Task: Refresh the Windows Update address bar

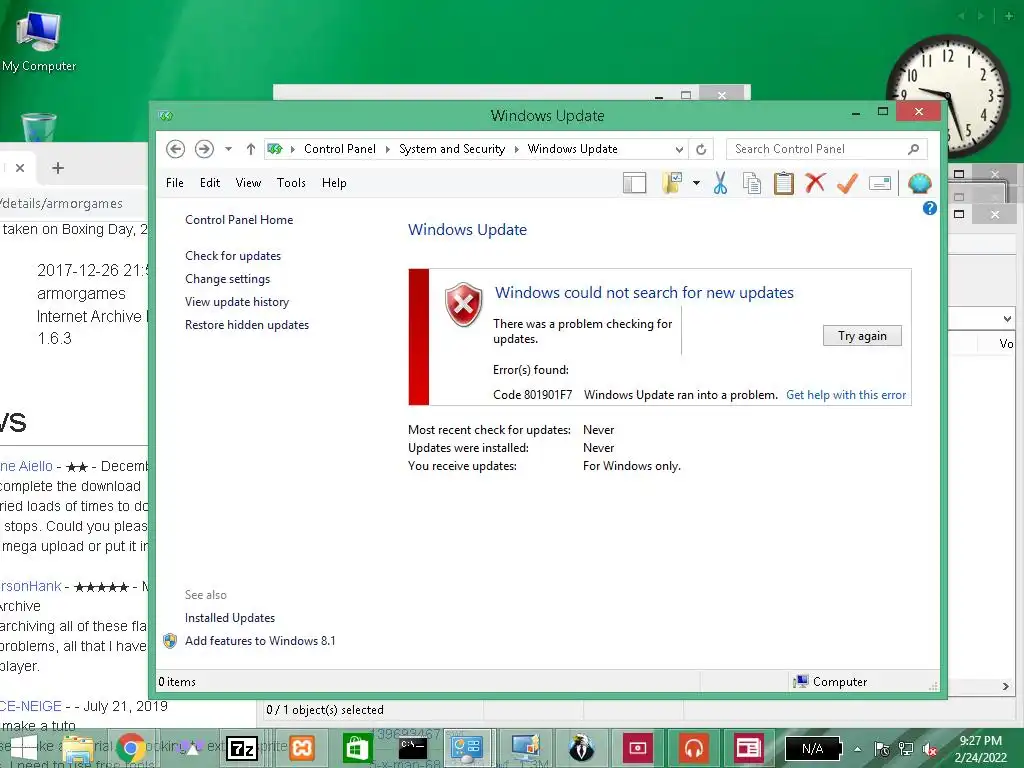Action: pos(701,149)
